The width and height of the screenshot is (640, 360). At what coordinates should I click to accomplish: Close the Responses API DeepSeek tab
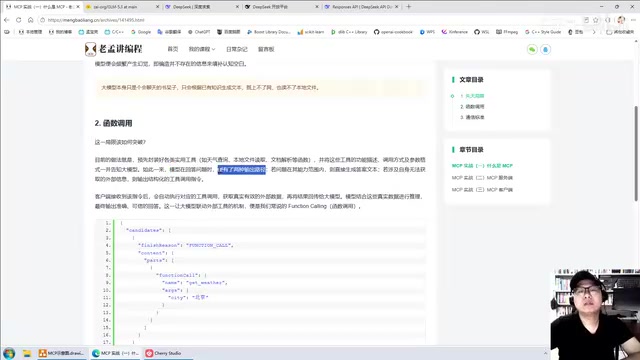coord(397,7)
